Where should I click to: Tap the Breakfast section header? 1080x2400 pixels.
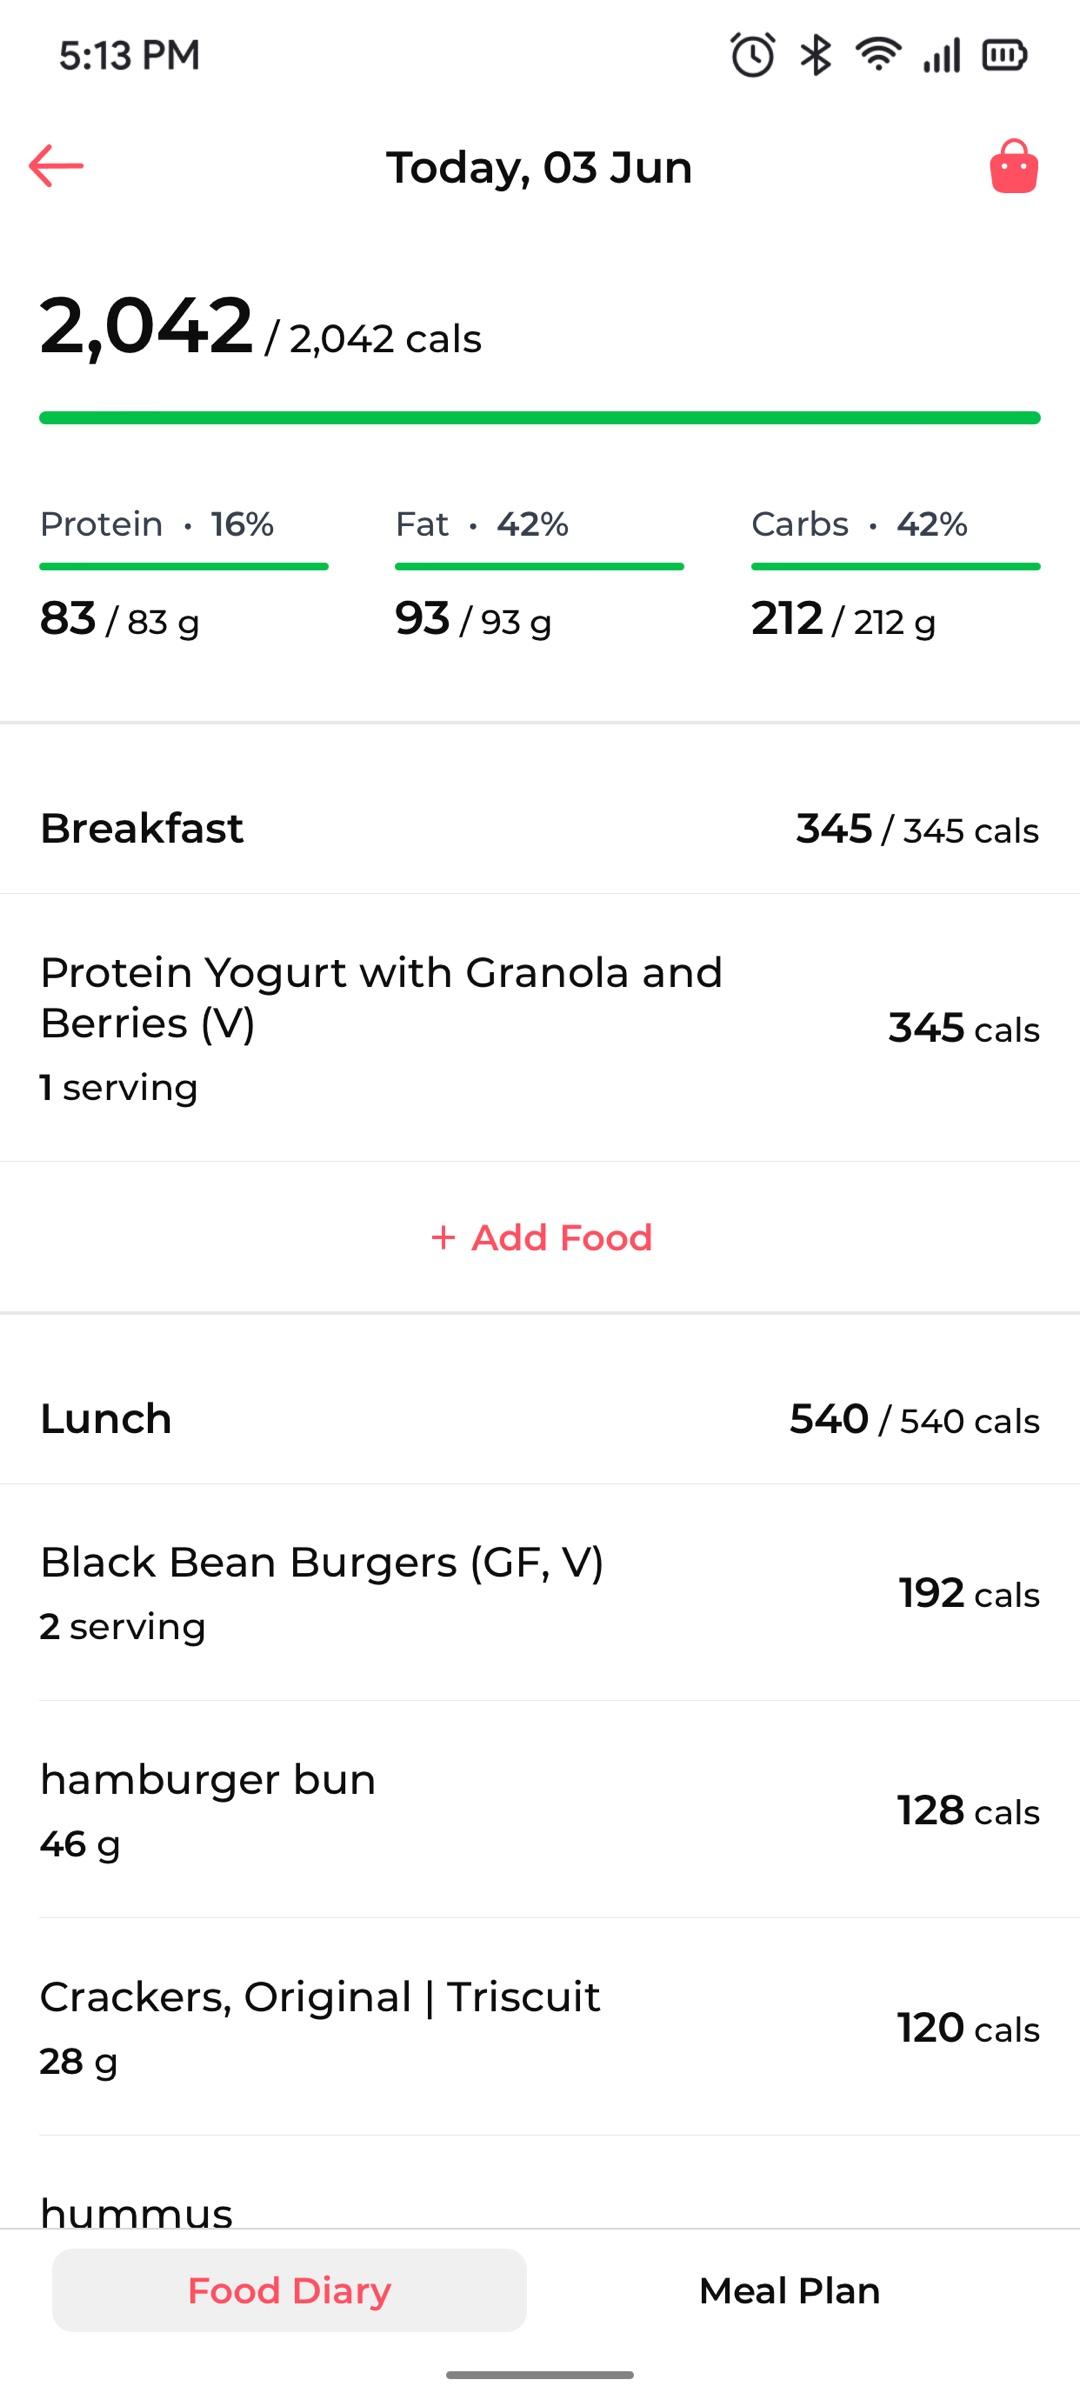[540, 829]
